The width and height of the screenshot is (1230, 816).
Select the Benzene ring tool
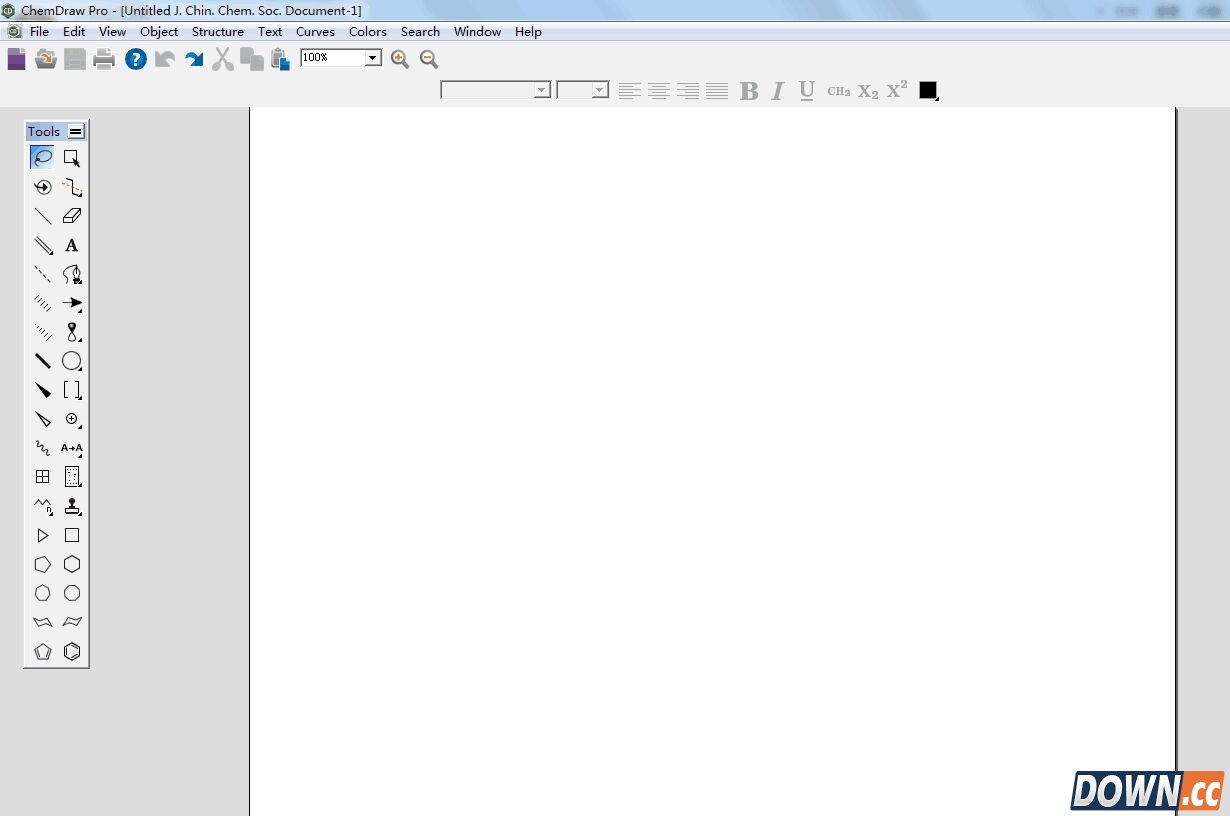(x=72, y=652)
